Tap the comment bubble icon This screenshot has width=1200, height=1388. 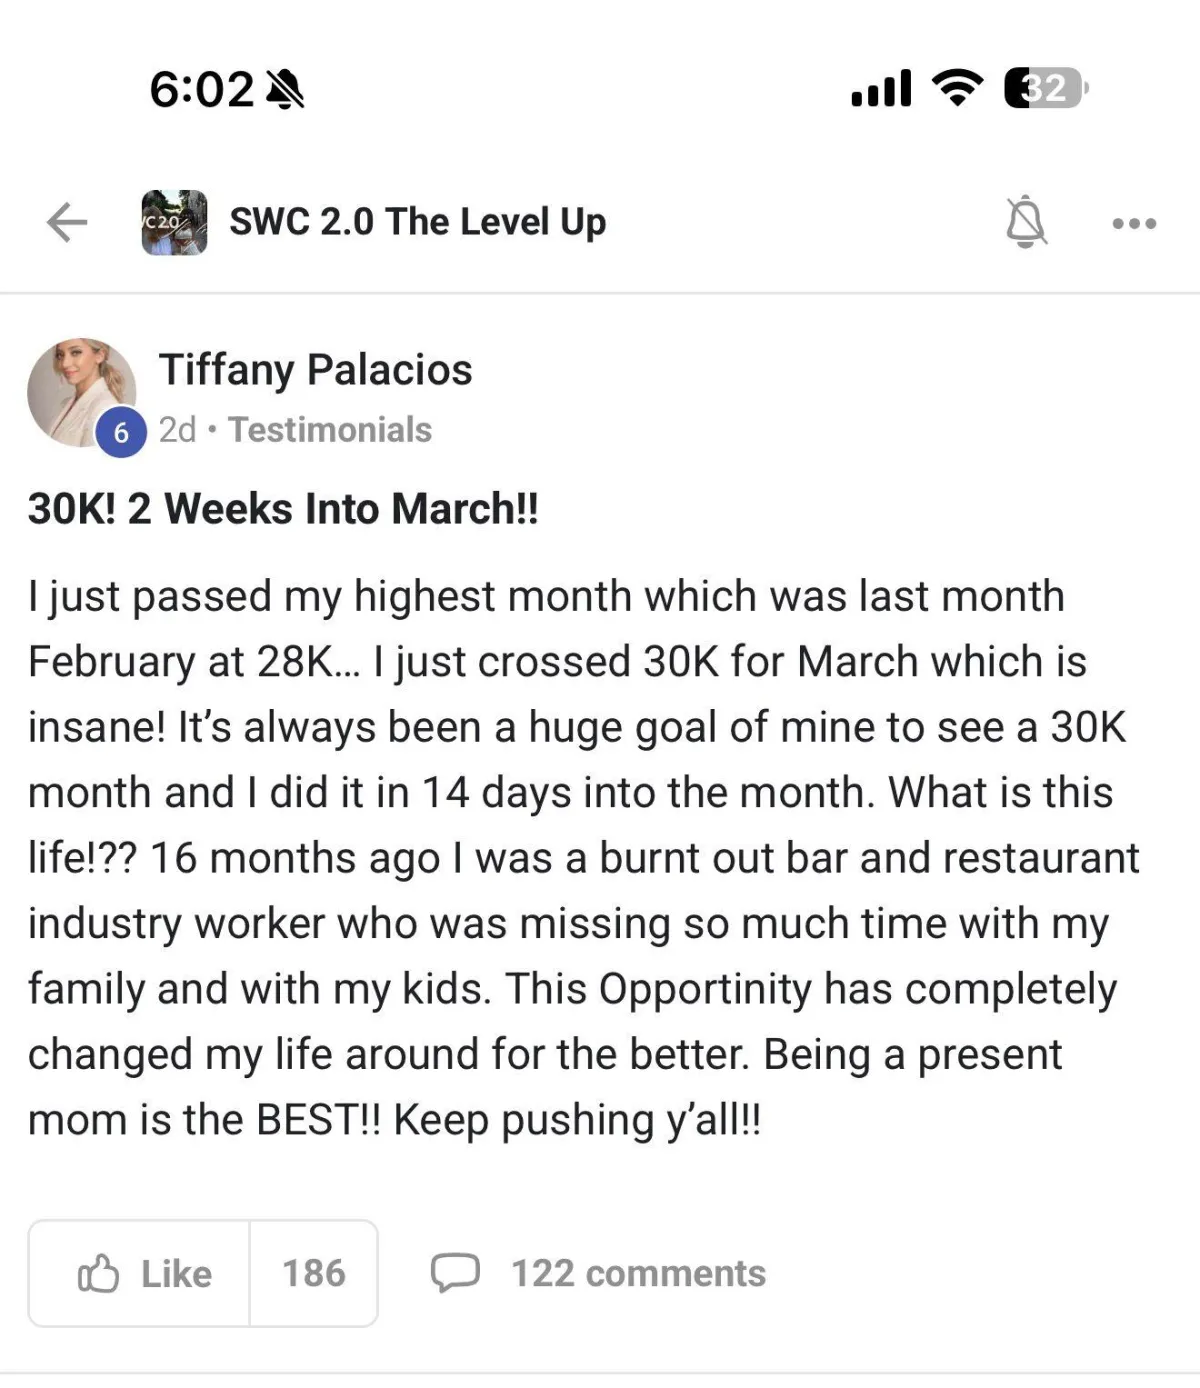click(455, 1274)
